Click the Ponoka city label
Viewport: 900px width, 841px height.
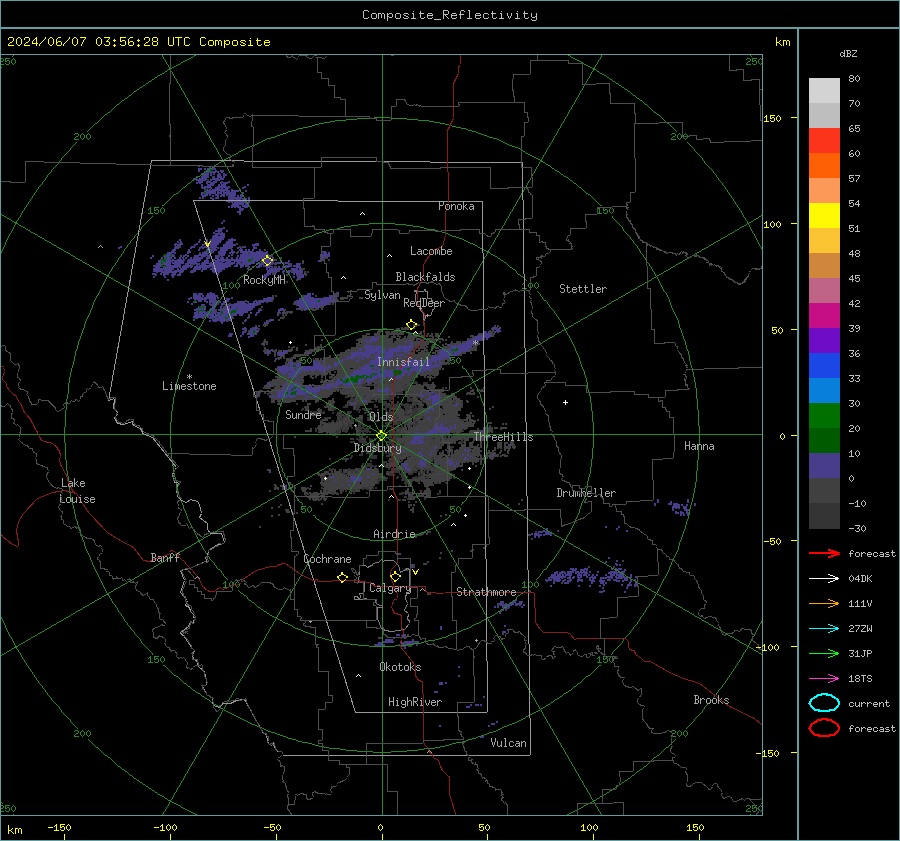[x=456, y=206]
